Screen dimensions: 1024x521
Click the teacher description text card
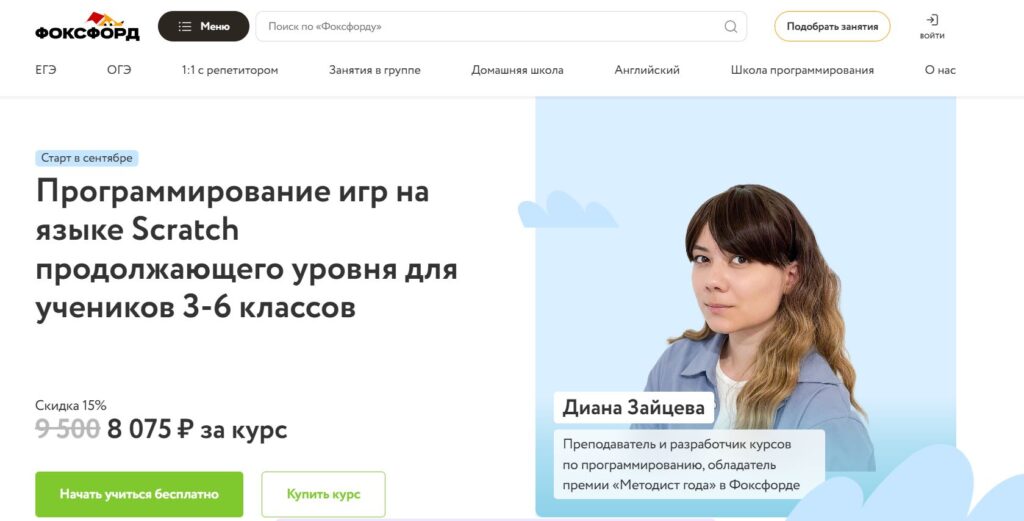tap(689, 464)
